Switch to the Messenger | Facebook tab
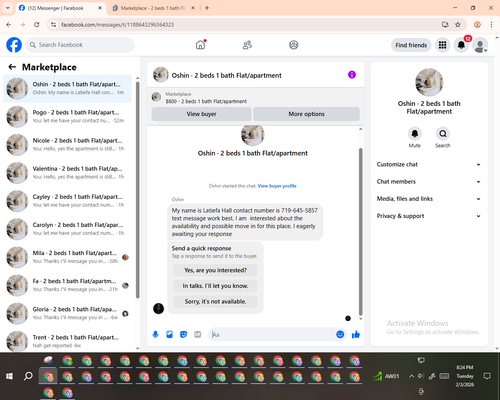 61,8
